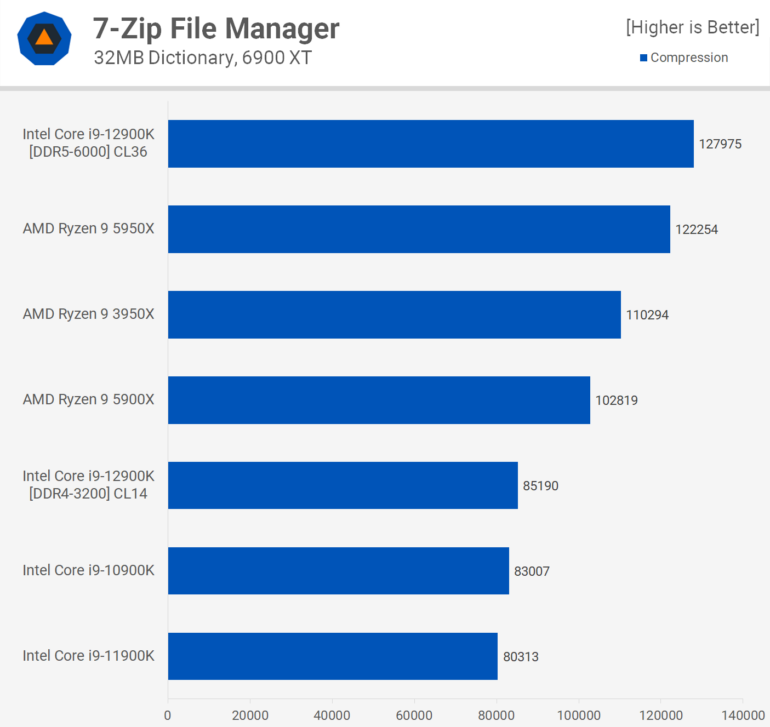This screenshot has height=727, width=770.
Task: Select the AMD Ryzen 9 5900X bar
Action: tap(379, 400)
